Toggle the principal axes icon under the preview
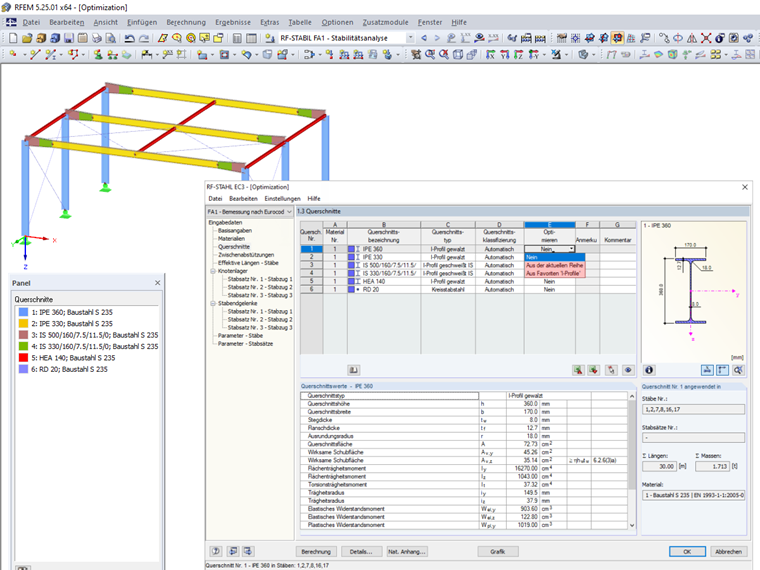Viewport: 760px width, 570px height. (722, 370)
